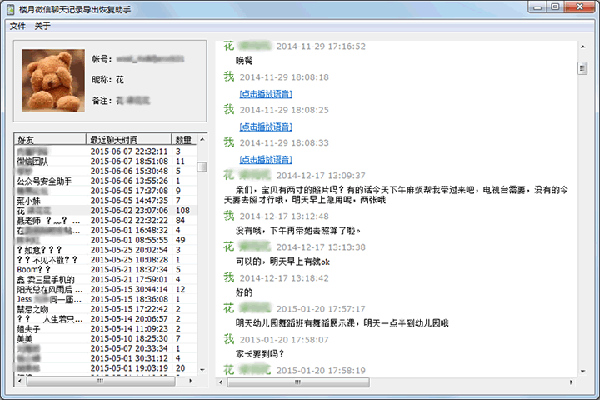Viewport: 600px width, 400px height.
Task: Click the friend list scroll down arrow
Action: coord(203,370)
